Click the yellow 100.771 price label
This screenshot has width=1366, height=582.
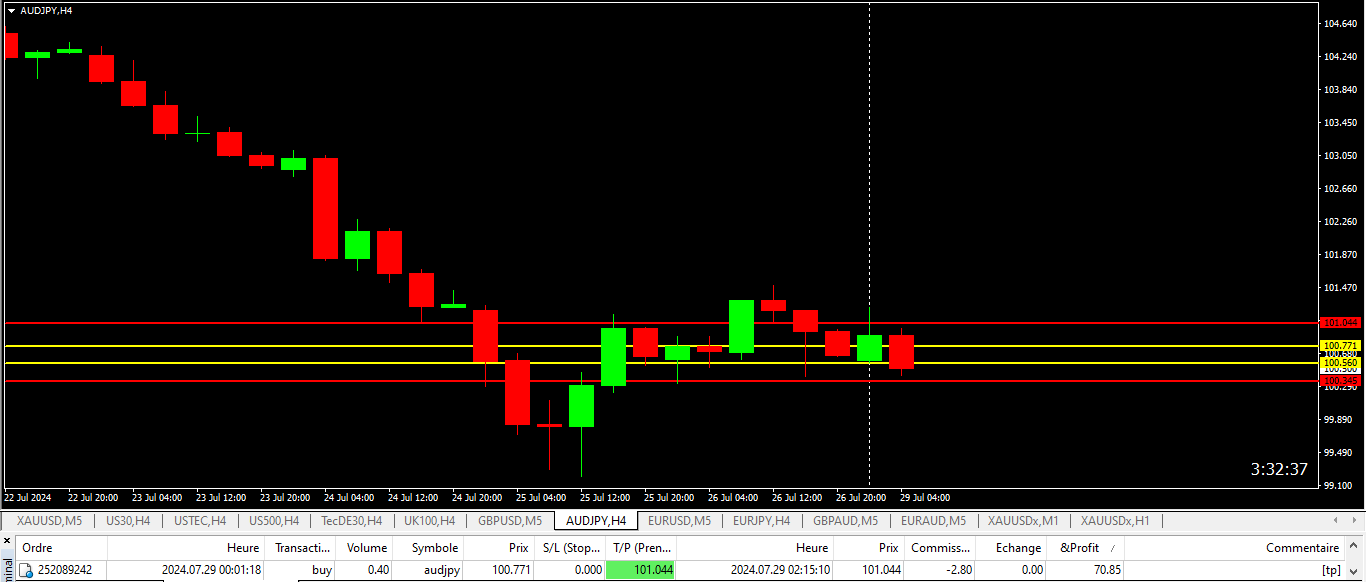point(1340,346)
